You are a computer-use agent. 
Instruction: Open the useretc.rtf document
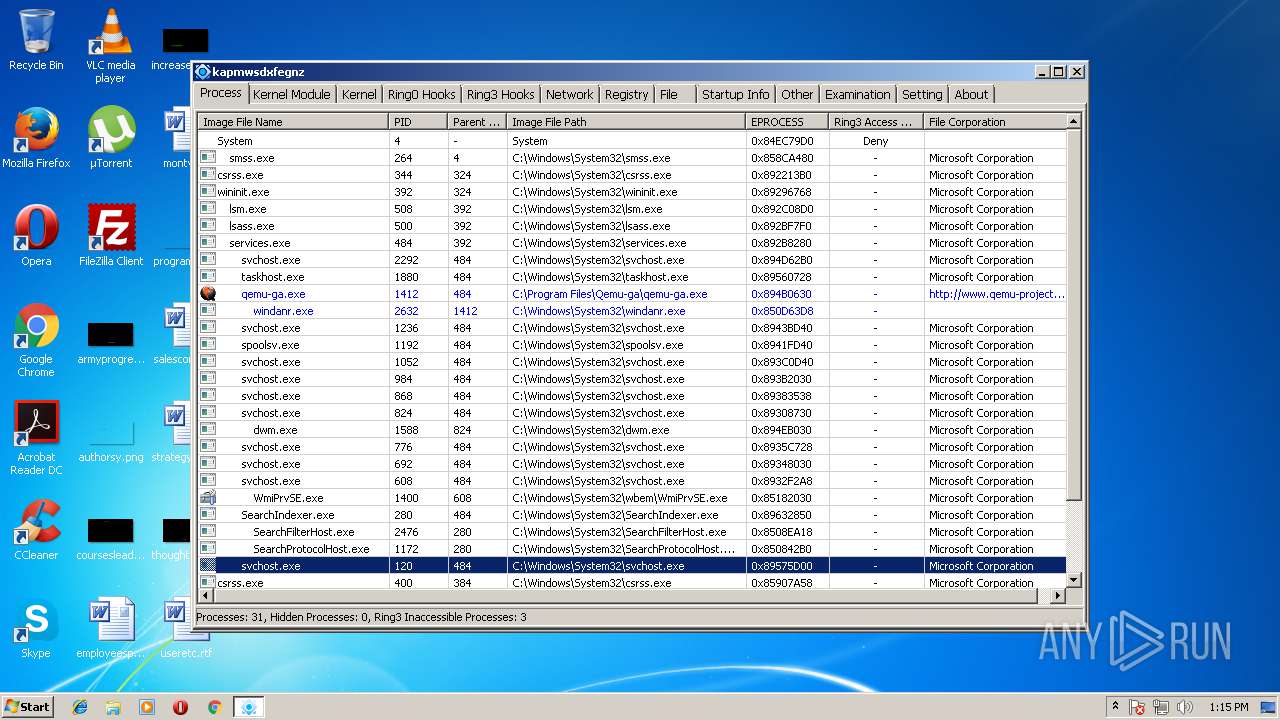(x=185, y=628)
